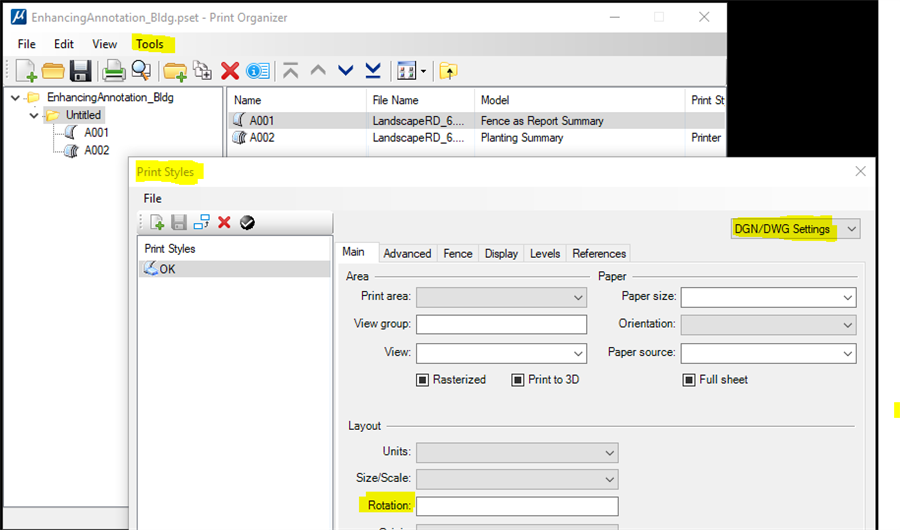
Task: Close the Print Styles dialog
Action: tap(860, 171)
